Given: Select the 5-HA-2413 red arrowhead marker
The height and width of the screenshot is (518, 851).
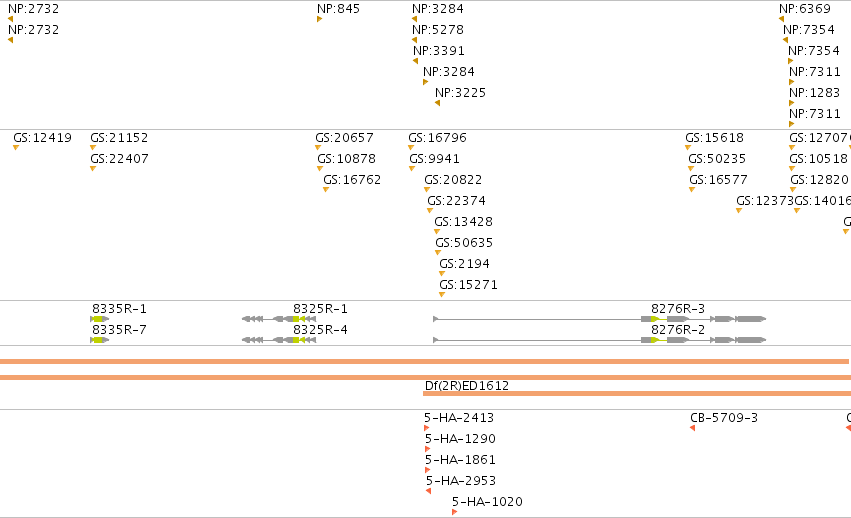Looking at the screenshot, I should point(427,428).
